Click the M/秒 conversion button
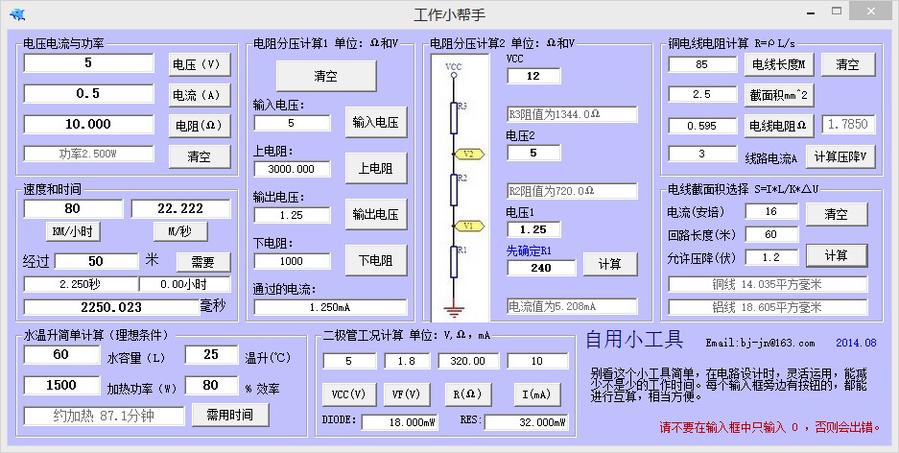The image size is (899, 453). [x=179, y=231]
